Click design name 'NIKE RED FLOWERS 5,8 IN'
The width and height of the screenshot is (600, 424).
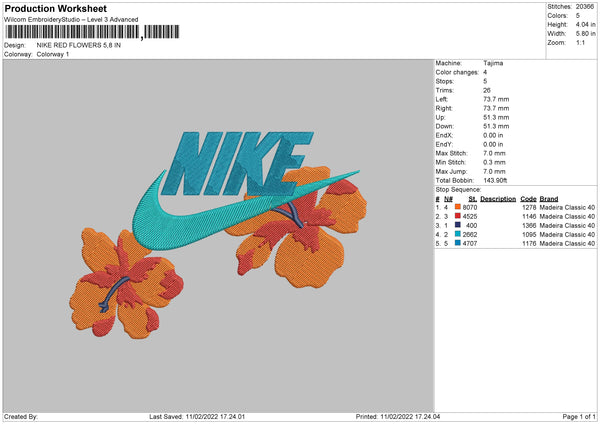pos(79,45)
